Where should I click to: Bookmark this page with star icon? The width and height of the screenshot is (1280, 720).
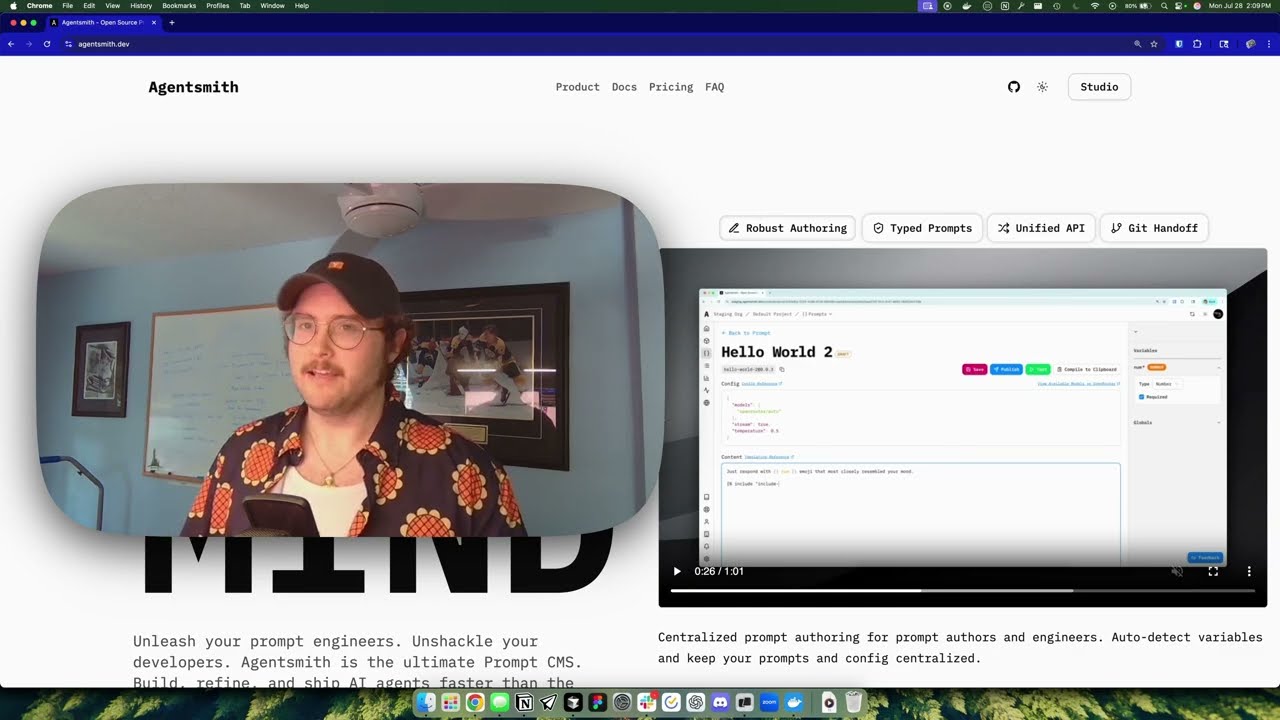pos(1154,44)
